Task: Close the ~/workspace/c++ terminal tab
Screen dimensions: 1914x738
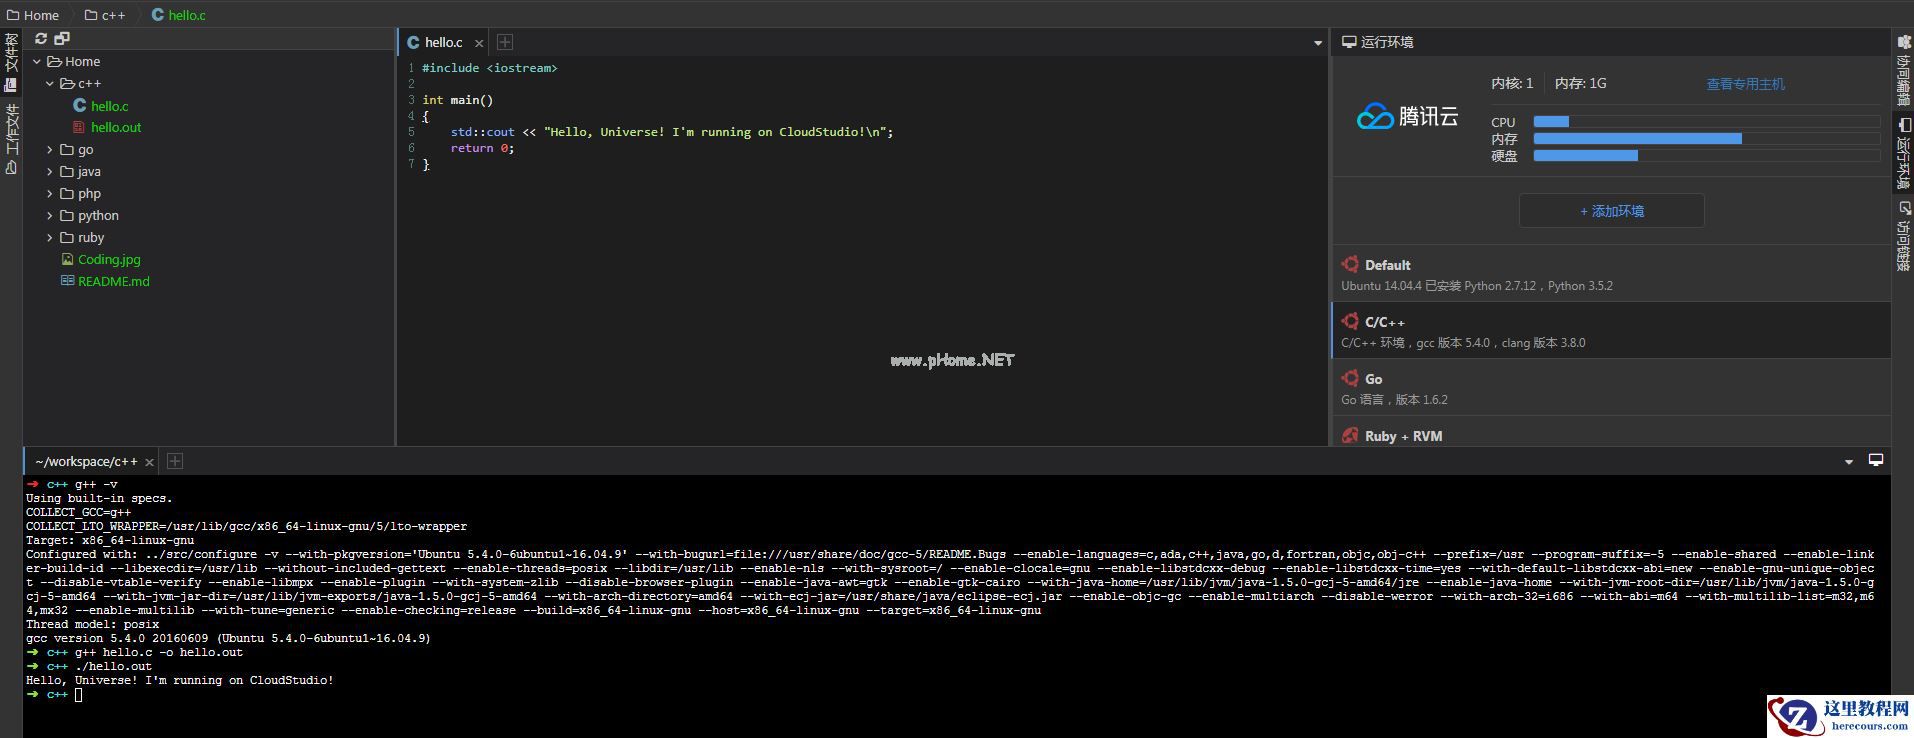Action: (149, 462)
